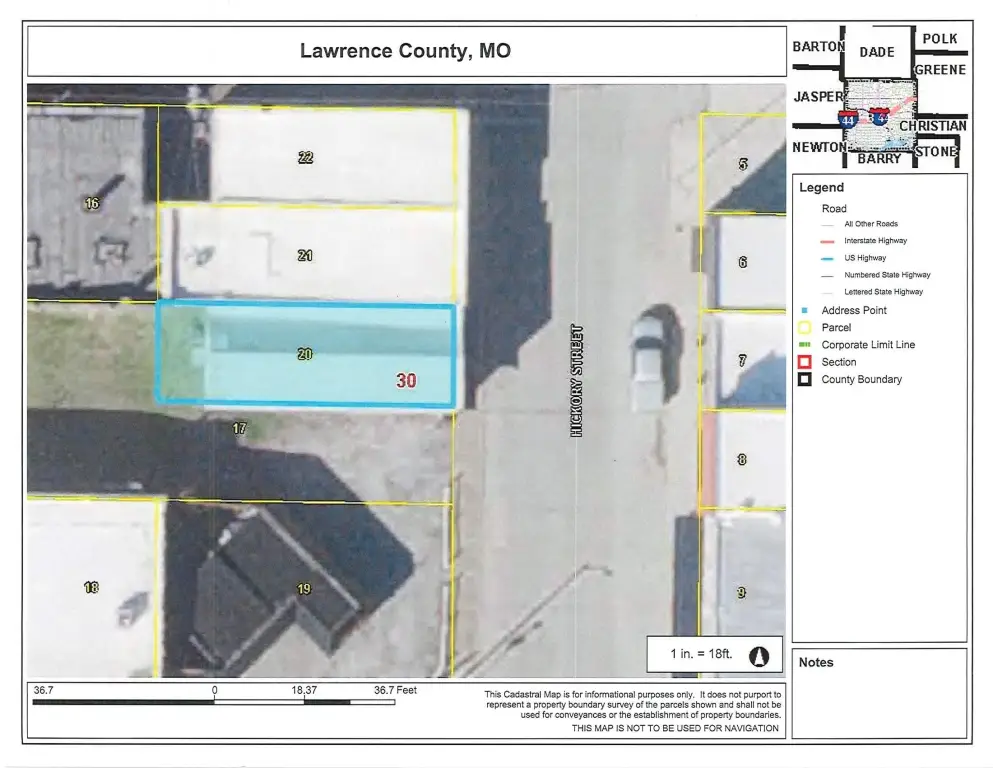Click STONE county on locator map
This screenshot has height=768, width=993.
pyautogui.click(x=936, y=151)
